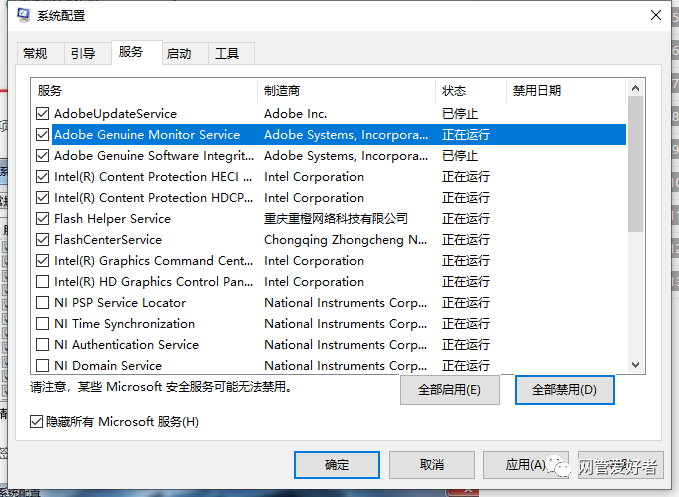Open the 工具 tab
Image resolution: width=679 pixels, height=497 pixels.
(228, 54)
